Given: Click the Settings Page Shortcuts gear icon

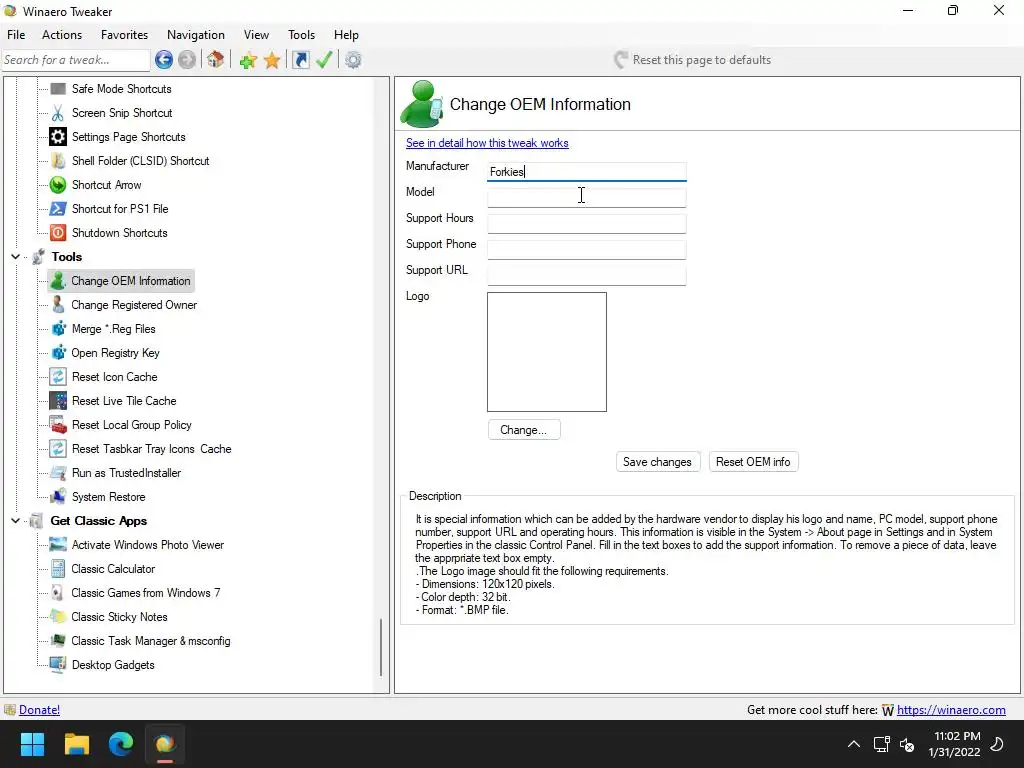Looking at the screenshot, I should tap(58, 136).
